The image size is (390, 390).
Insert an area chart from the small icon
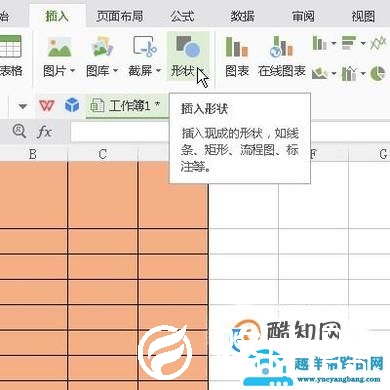(x=319, y=73)
